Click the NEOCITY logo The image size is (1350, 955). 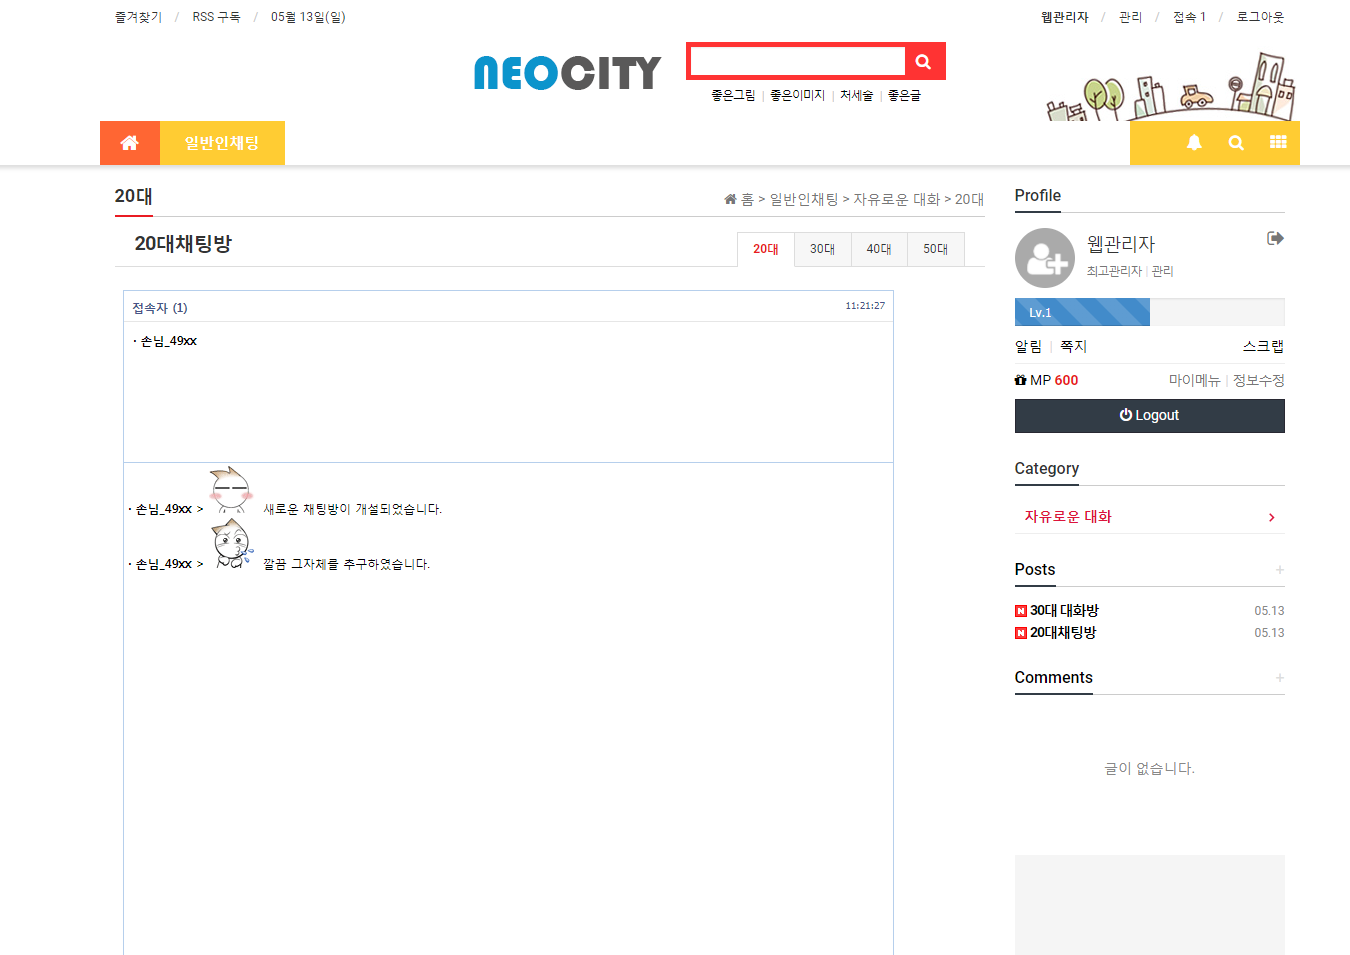tap(567, 73)
